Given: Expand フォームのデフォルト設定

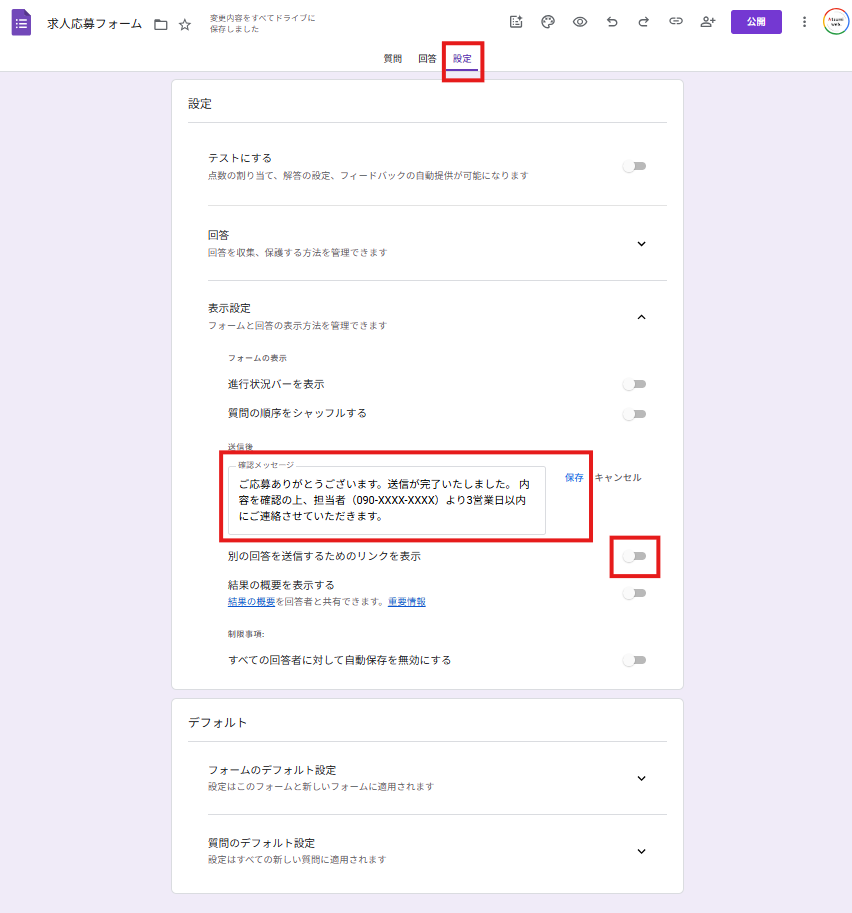Looking at the screenshot, I should coord(641,778).
